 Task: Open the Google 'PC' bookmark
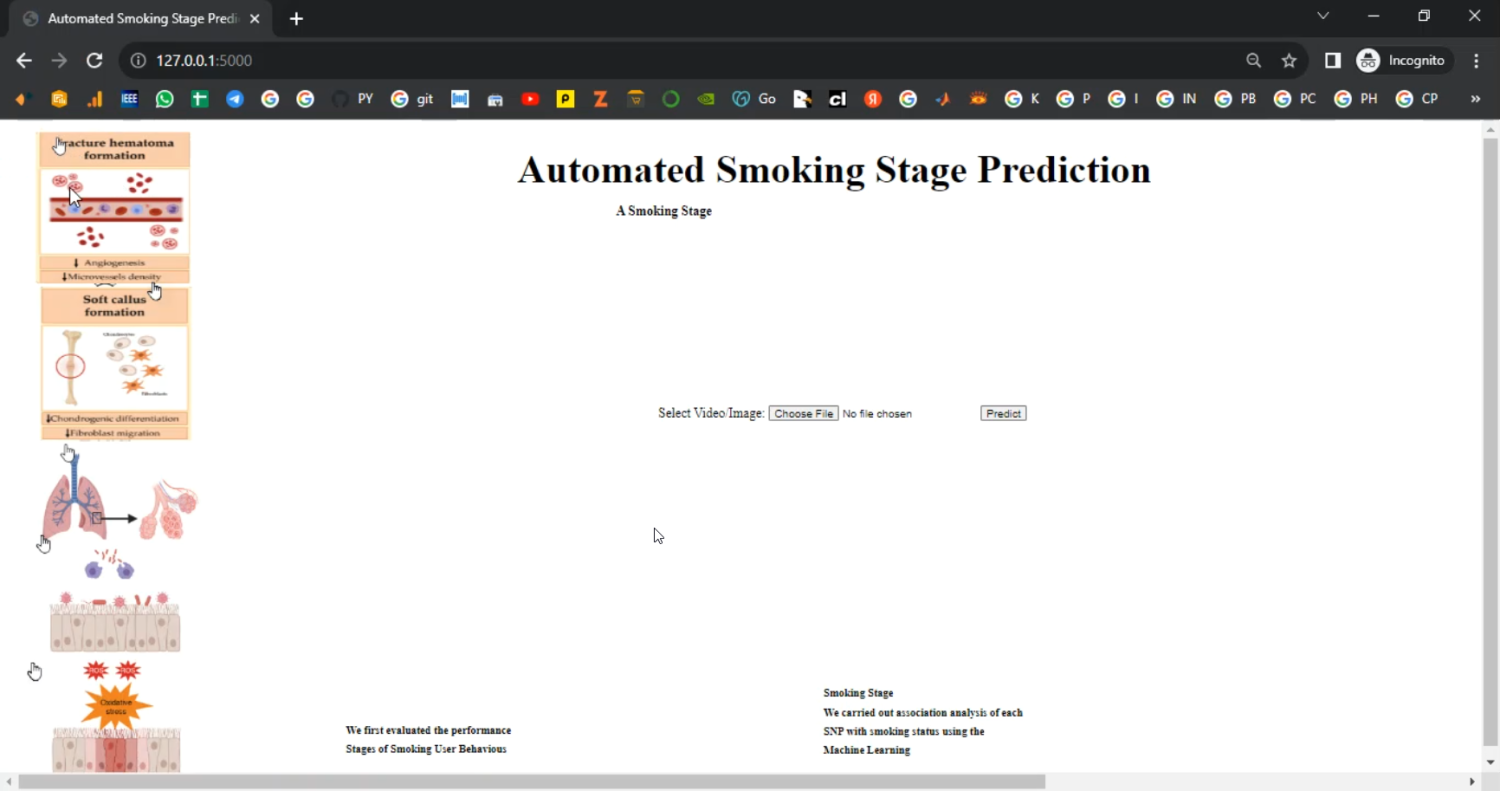pyautogui.click(x=1295, y=99)
